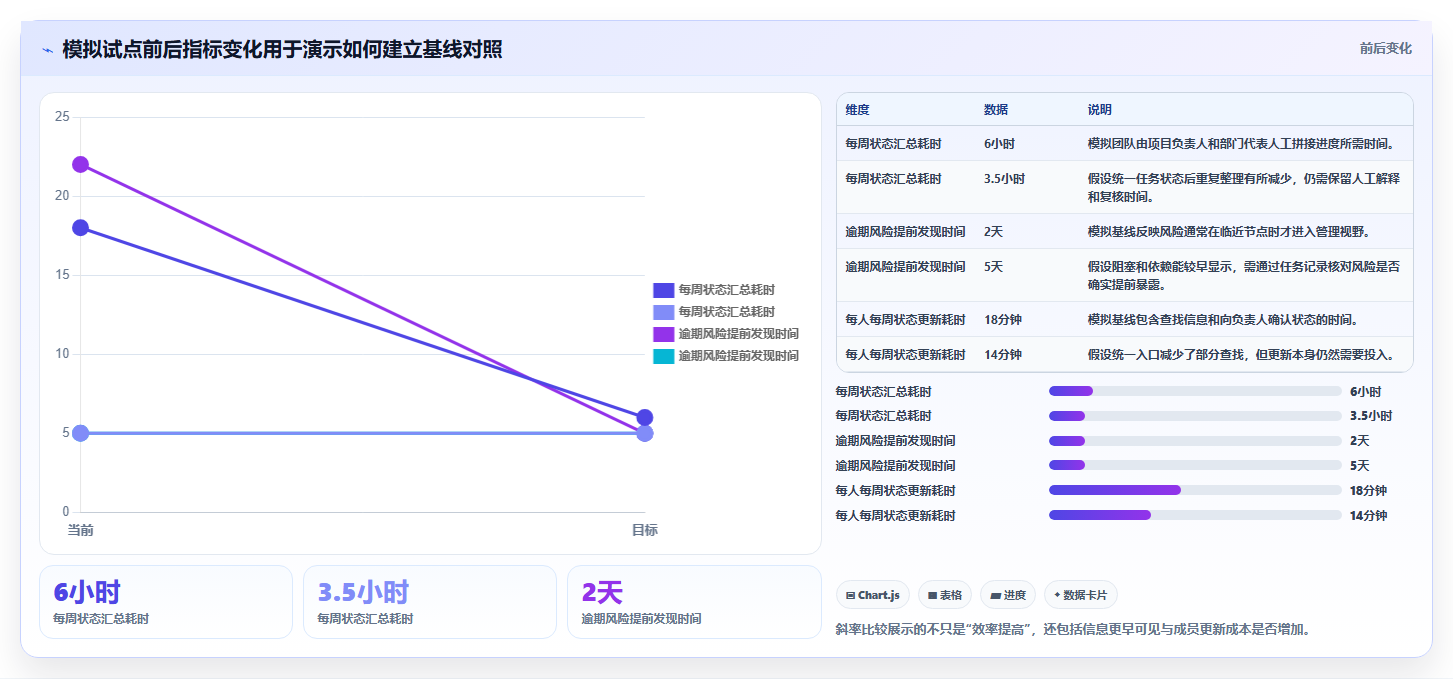Click the header title 模拟试点前后指标变化

coord(282,49)
